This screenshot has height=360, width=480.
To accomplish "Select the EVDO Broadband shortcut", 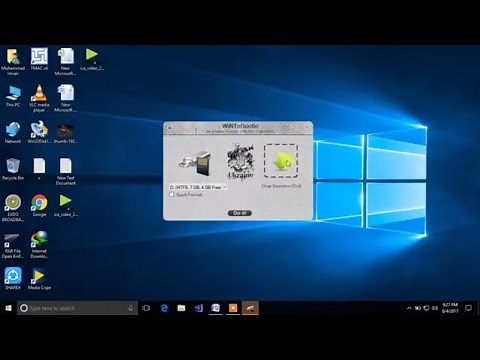I will point(13,208).
